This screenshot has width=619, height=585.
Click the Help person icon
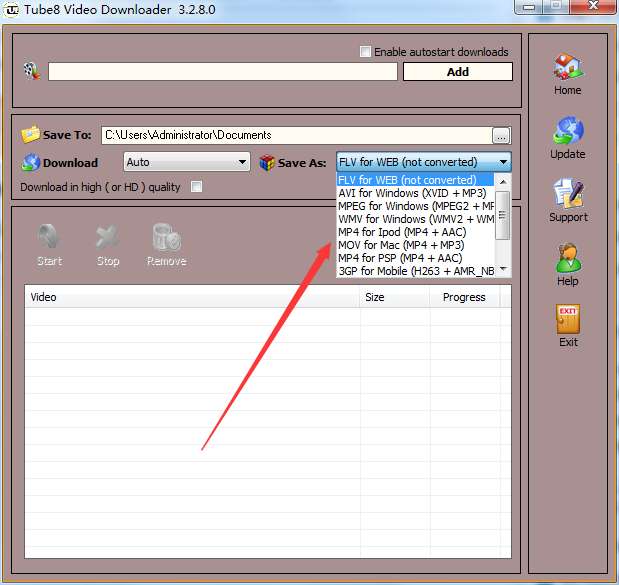click(x=568, y=258)
